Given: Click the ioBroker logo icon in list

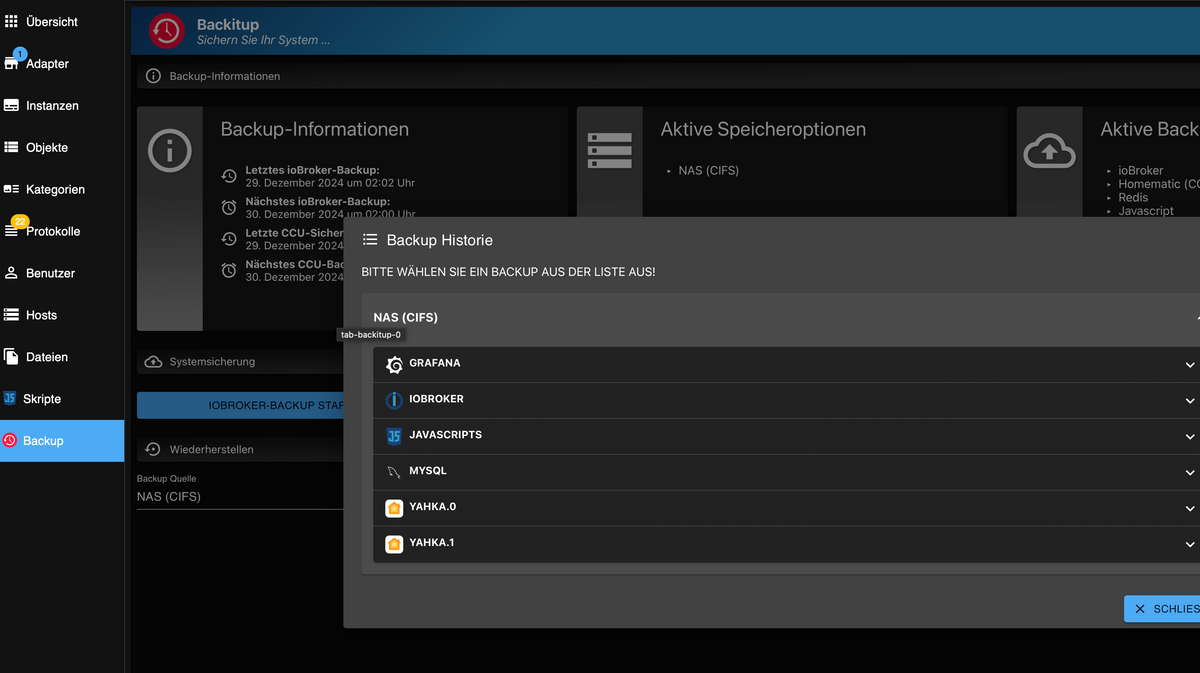Looking at the screenshot, I should [394, 400].
